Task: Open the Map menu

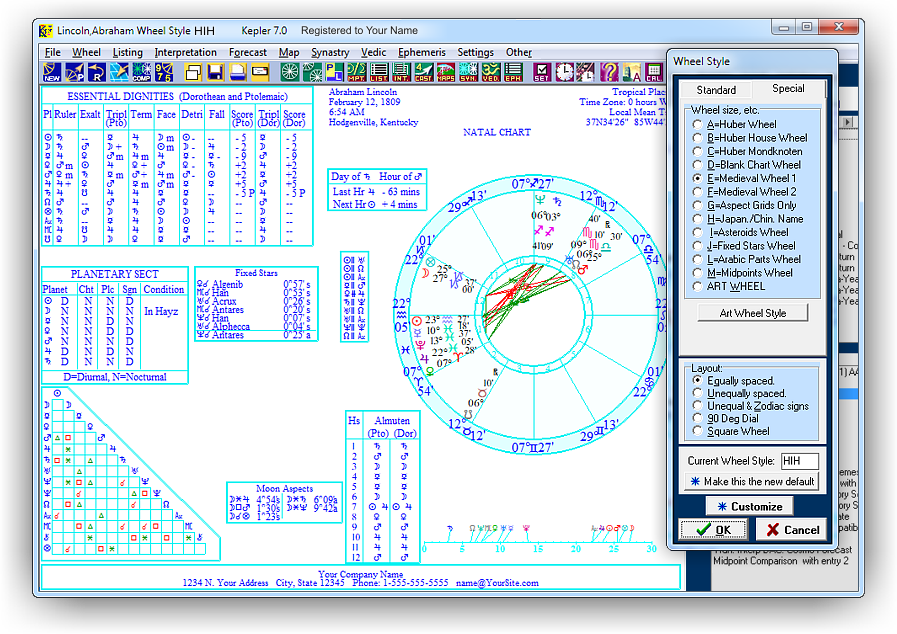Action: pos(289,52)
